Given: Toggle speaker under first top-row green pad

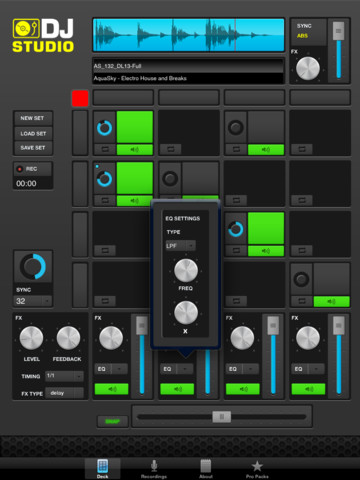Looking at the screenshot, I should pyautogui.click(x=135, y=150).
